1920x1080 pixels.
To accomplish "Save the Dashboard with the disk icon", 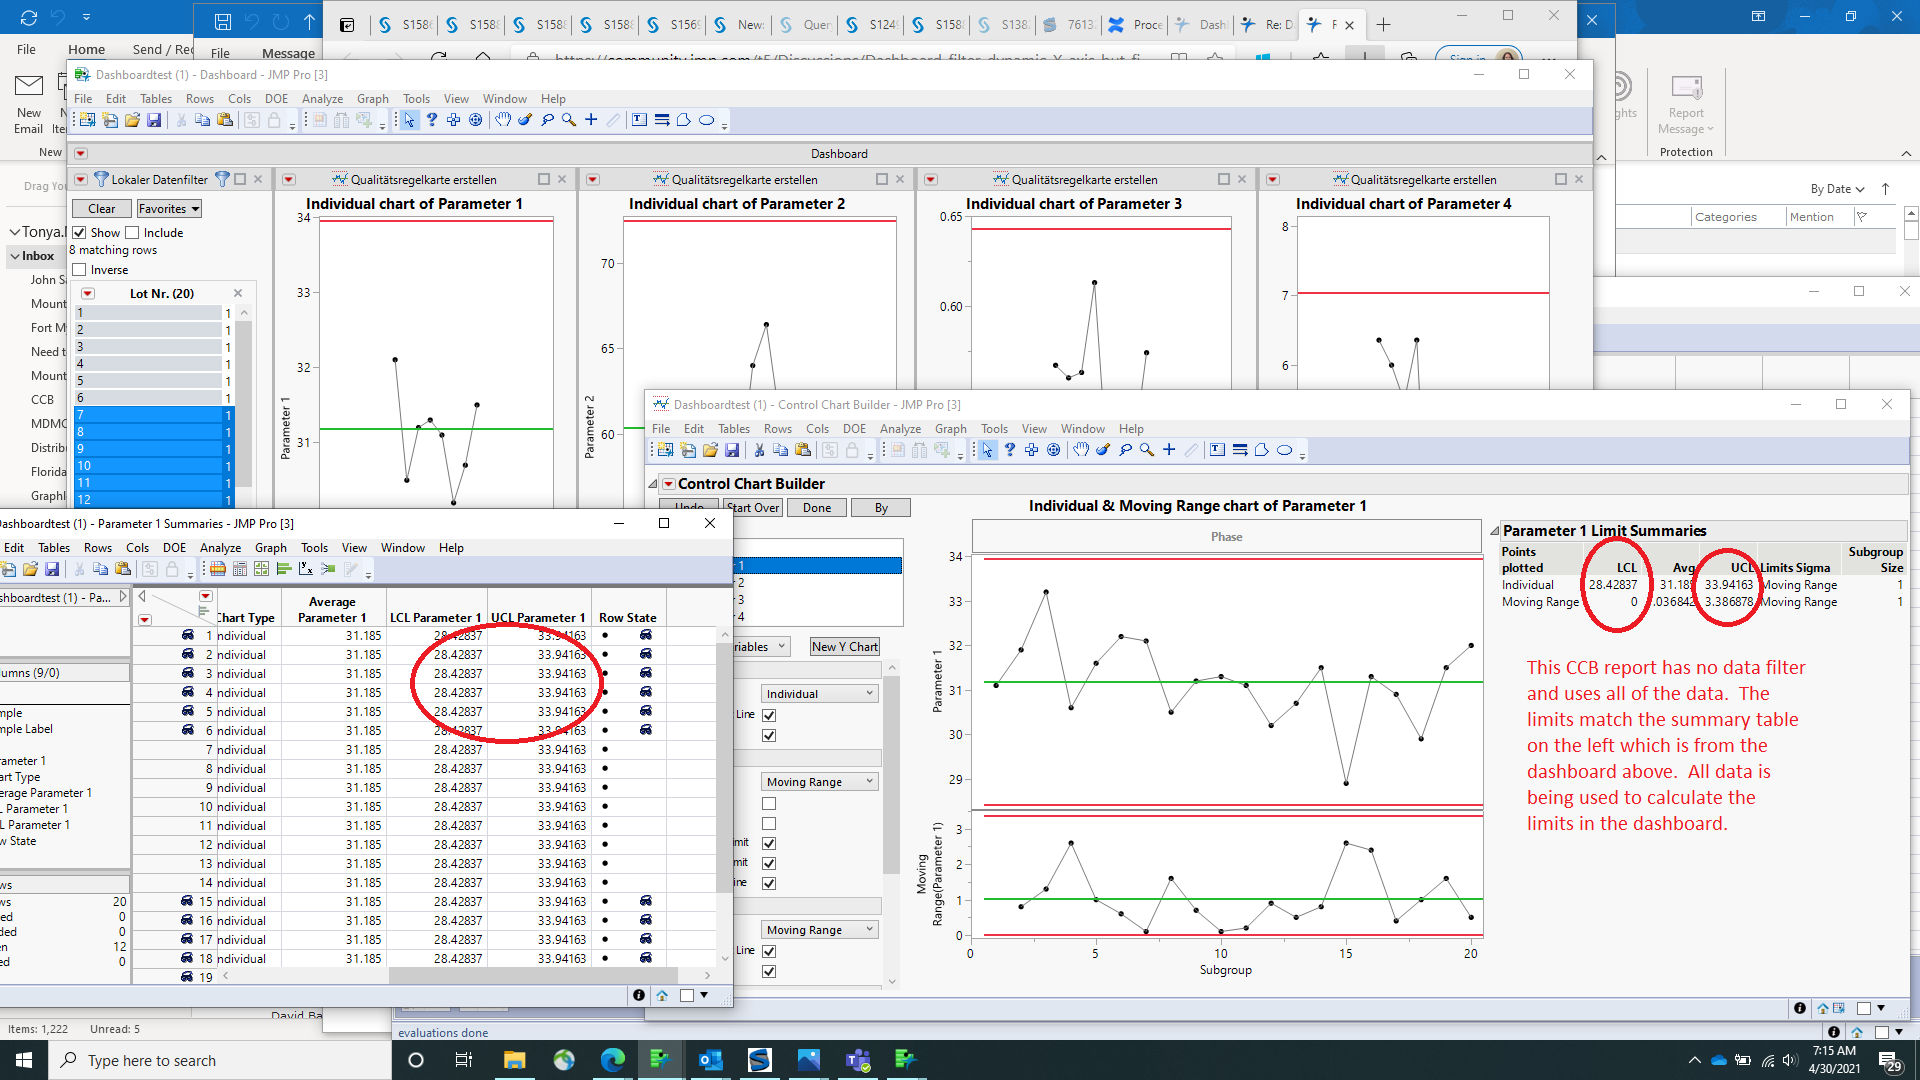I will [x=155, y=120].
